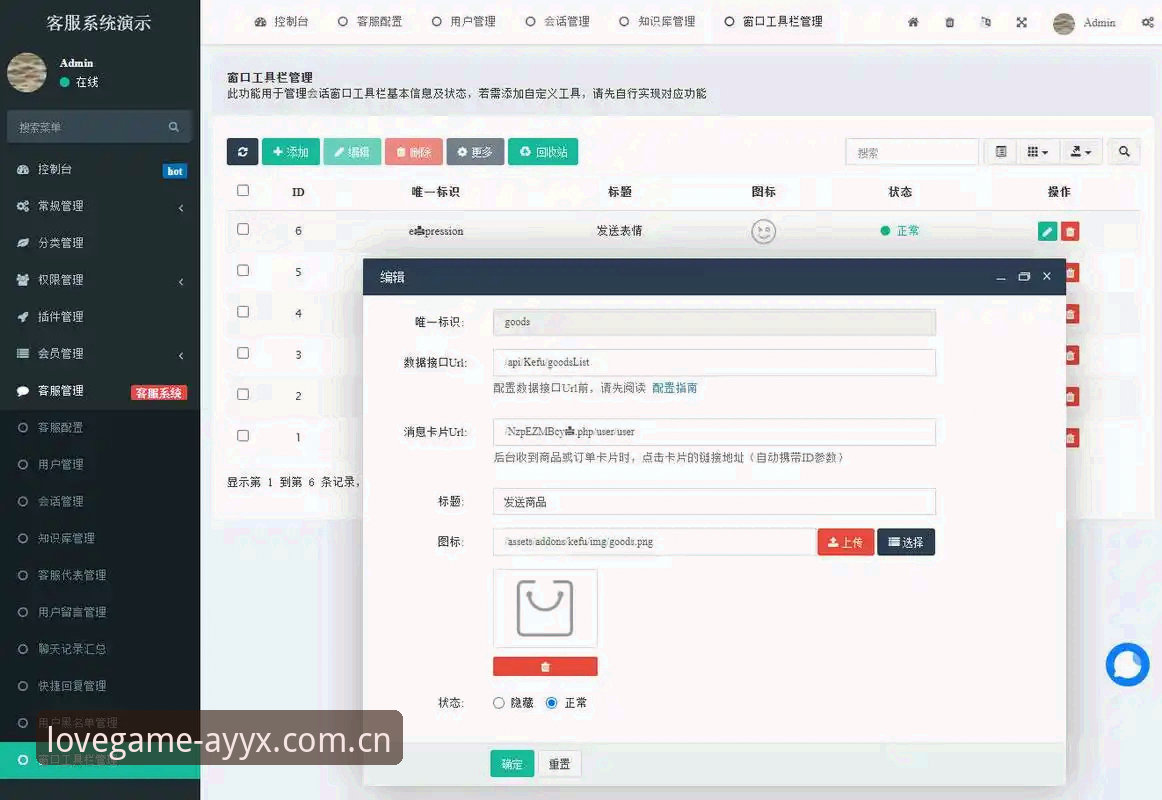Toggle fullscreen icon in top bar
Screen dimensions: 1162x800
(x=1021, y=22)
